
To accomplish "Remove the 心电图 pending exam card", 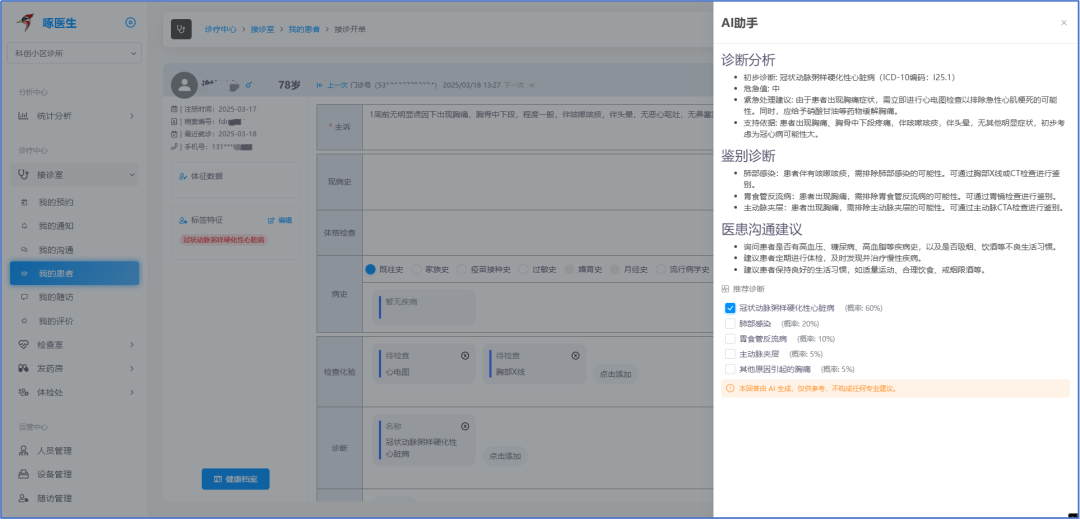I will [x=464, y=356].
